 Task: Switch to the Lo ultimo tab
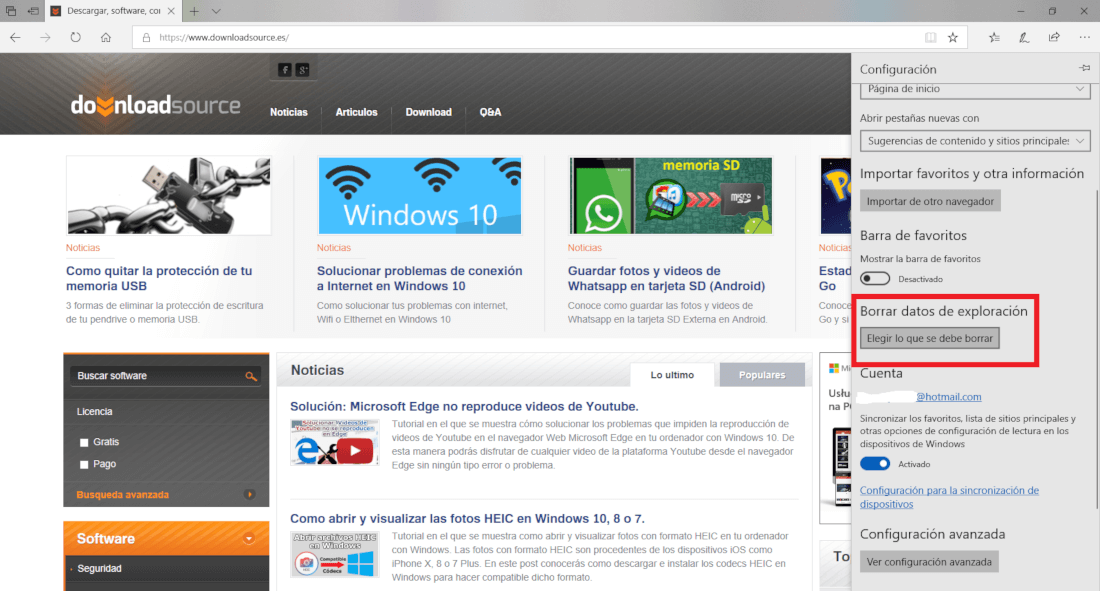tap(672, 375)
